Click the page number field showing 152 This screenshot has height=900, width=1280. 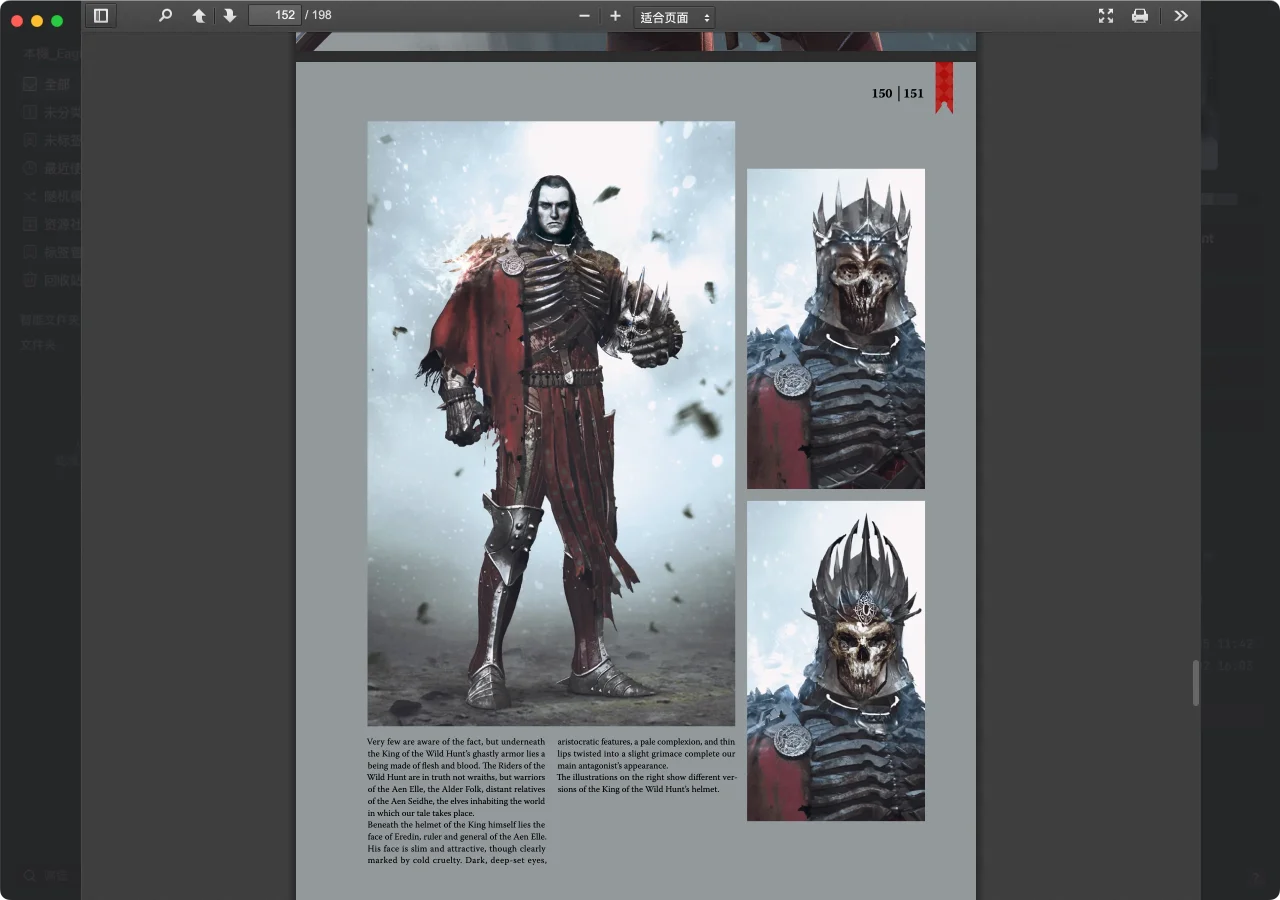click(275, 15)
